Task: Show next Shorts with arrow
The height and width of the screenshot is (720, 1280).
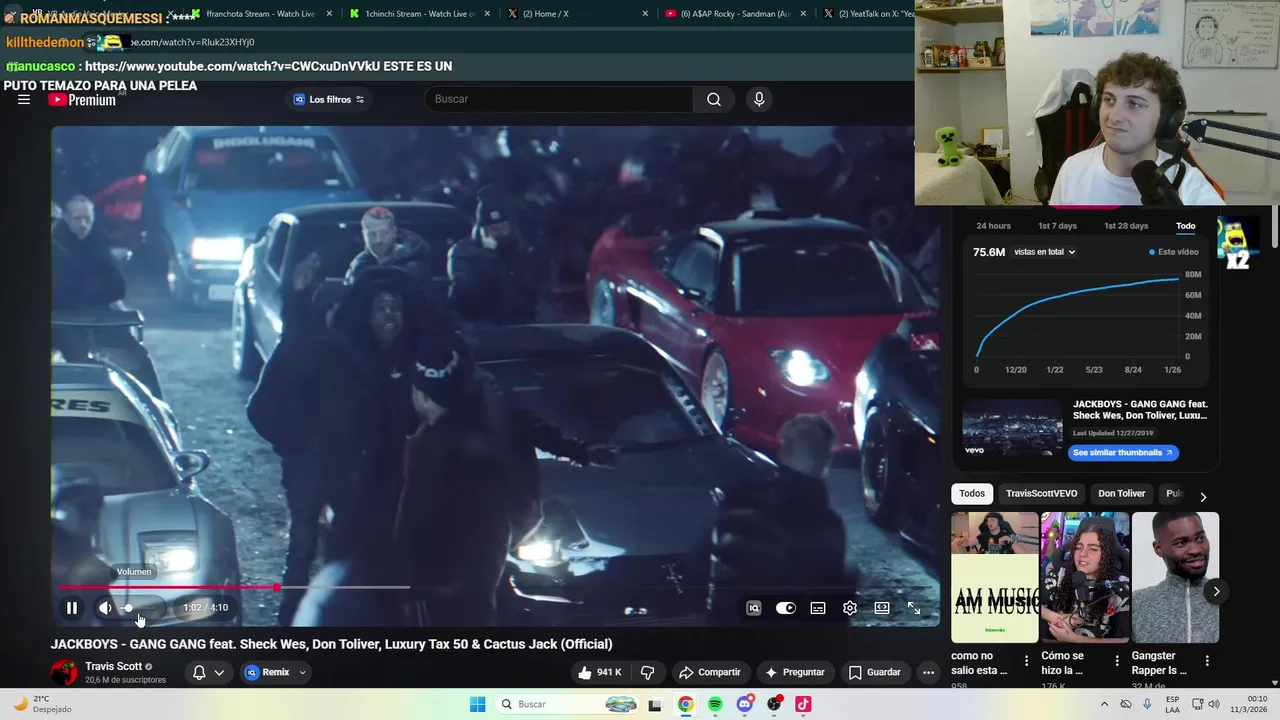Action: [x=1216, y=591]
